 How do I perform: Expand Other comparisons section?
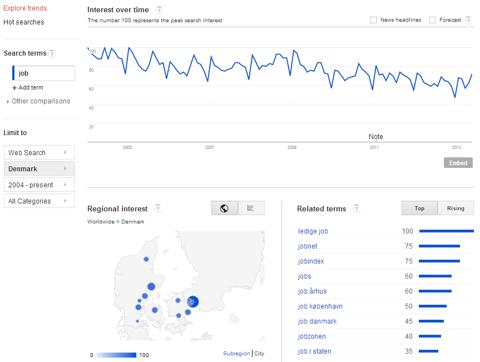[x=38, y=101]
